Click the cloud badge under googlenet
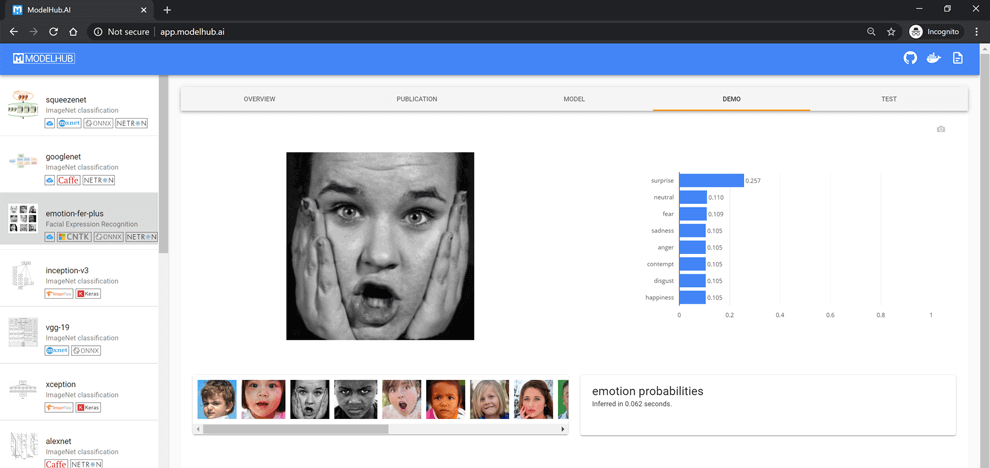This screenshot has width=990, height=468. [50, 180]
